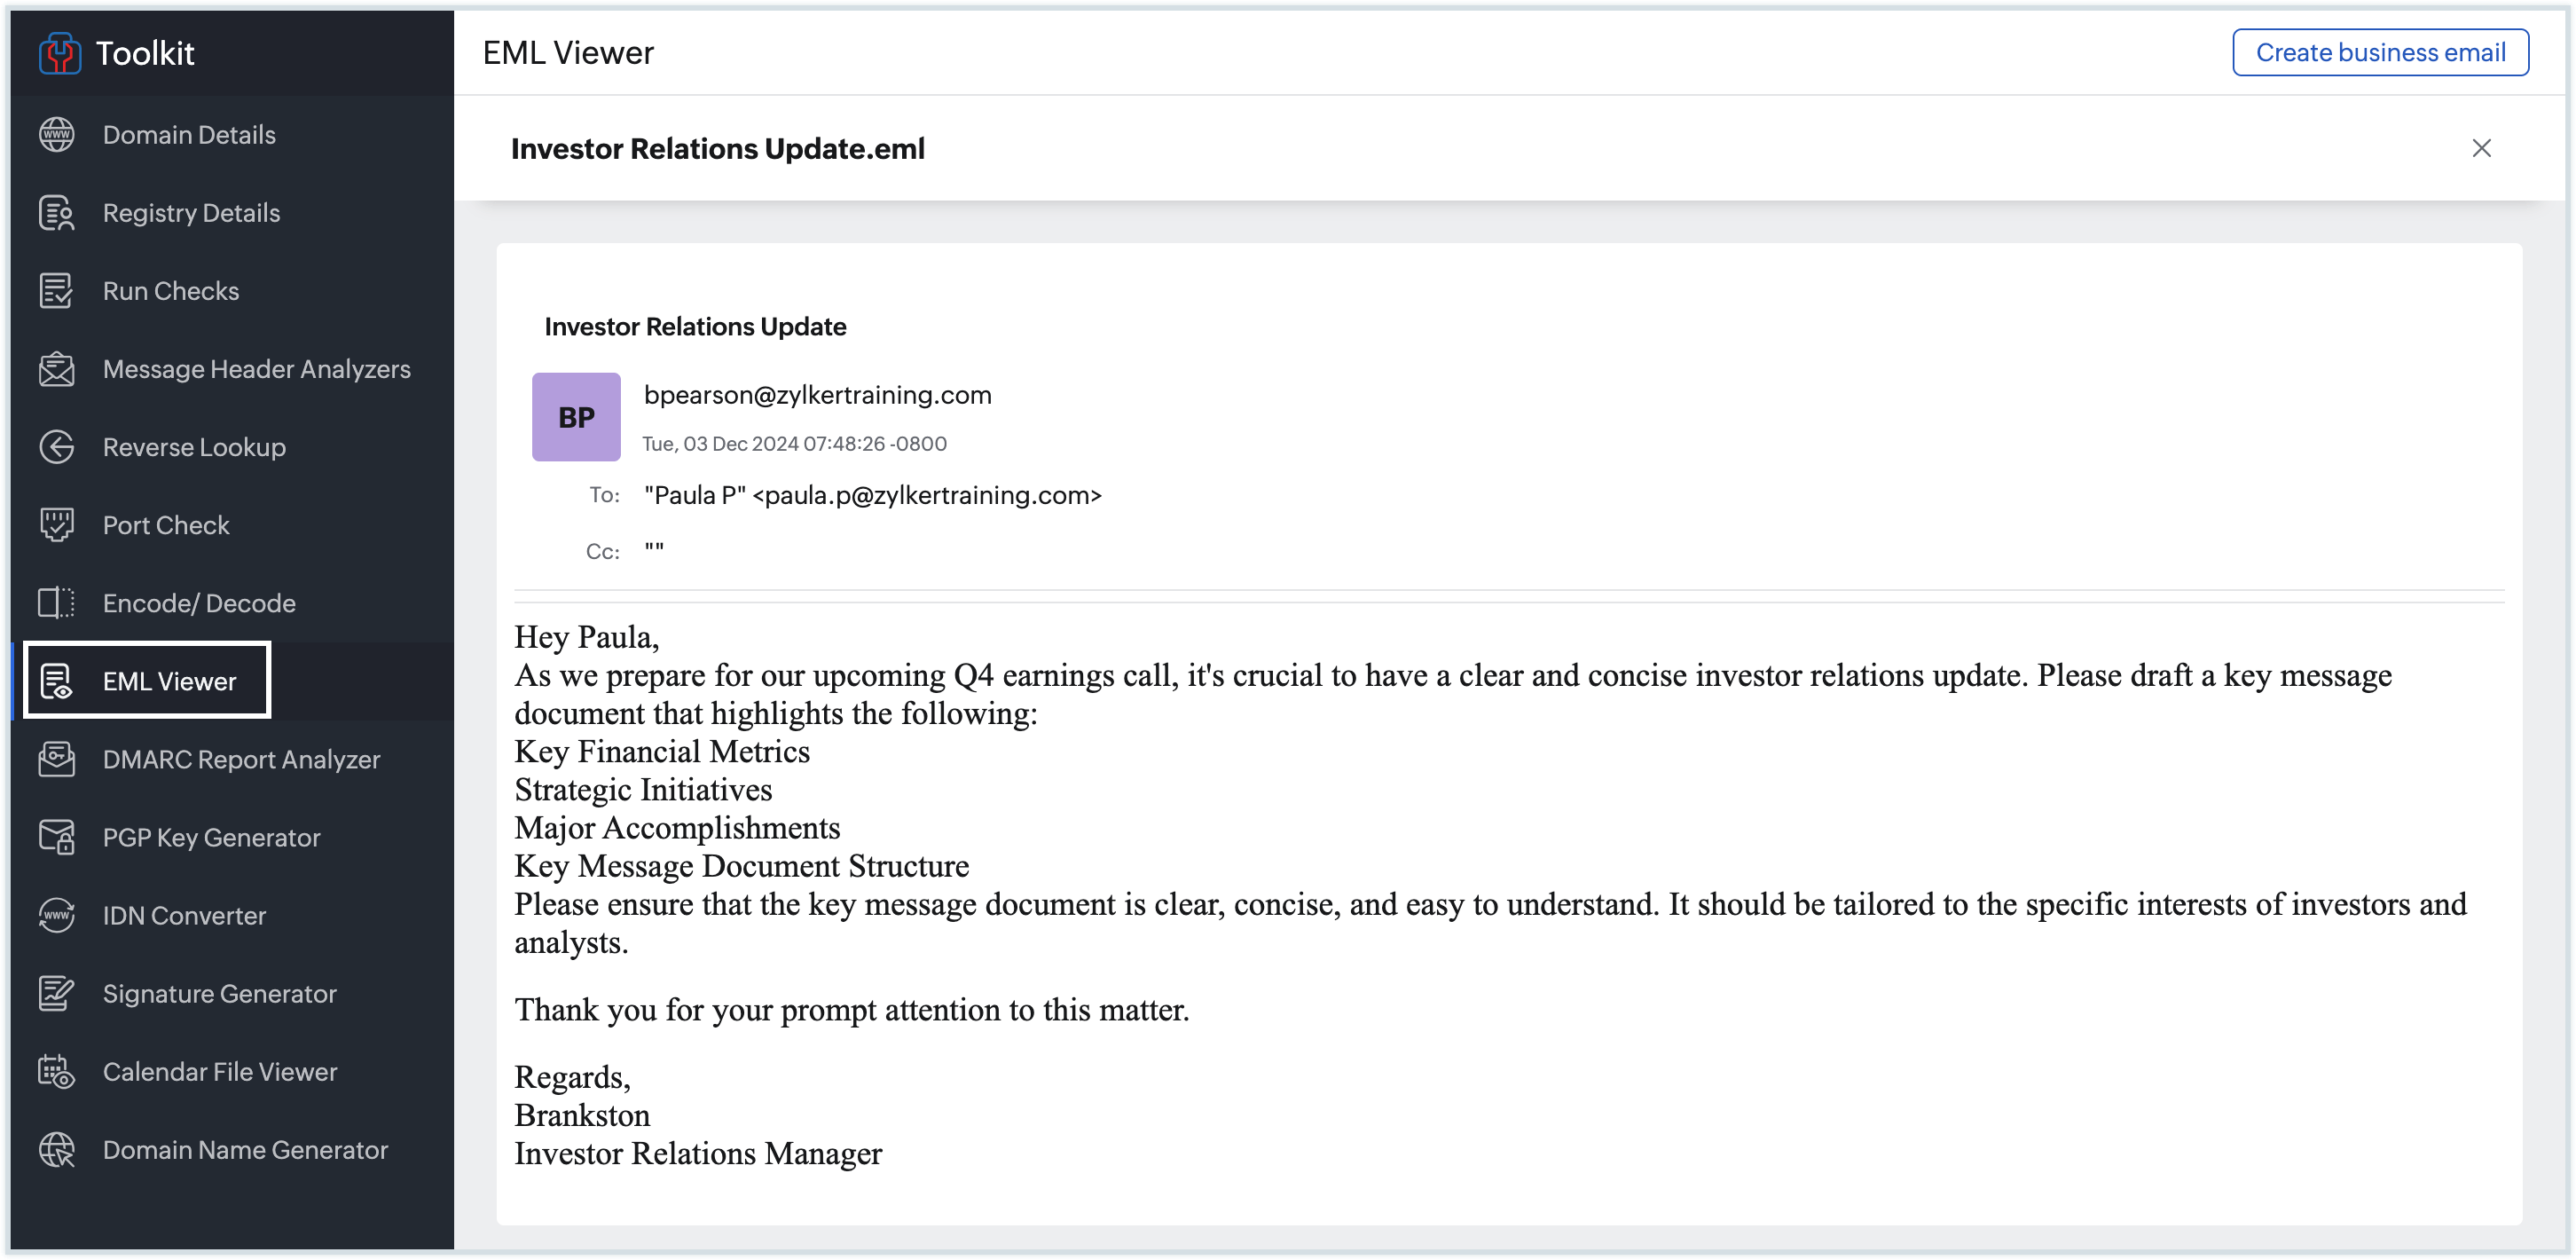Screen dimensions: 2576x1260
Task: Click the Encode/Decode icon
Action: 57,603
